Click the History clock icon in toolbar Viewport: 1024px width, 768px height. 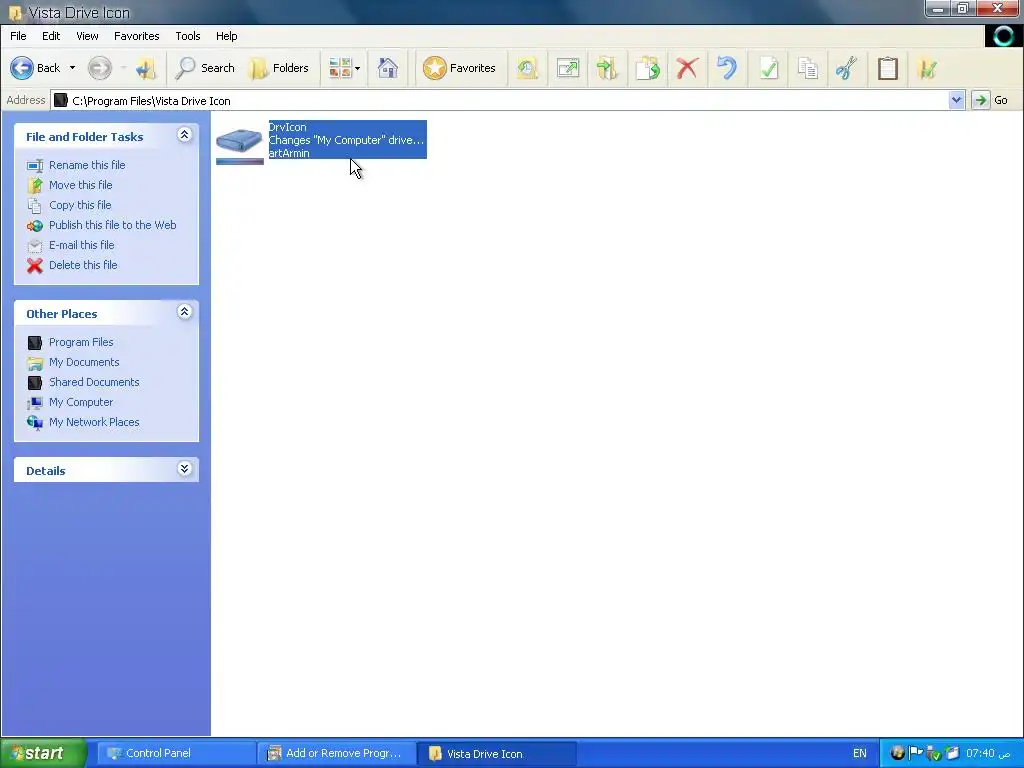pos(528,68)
